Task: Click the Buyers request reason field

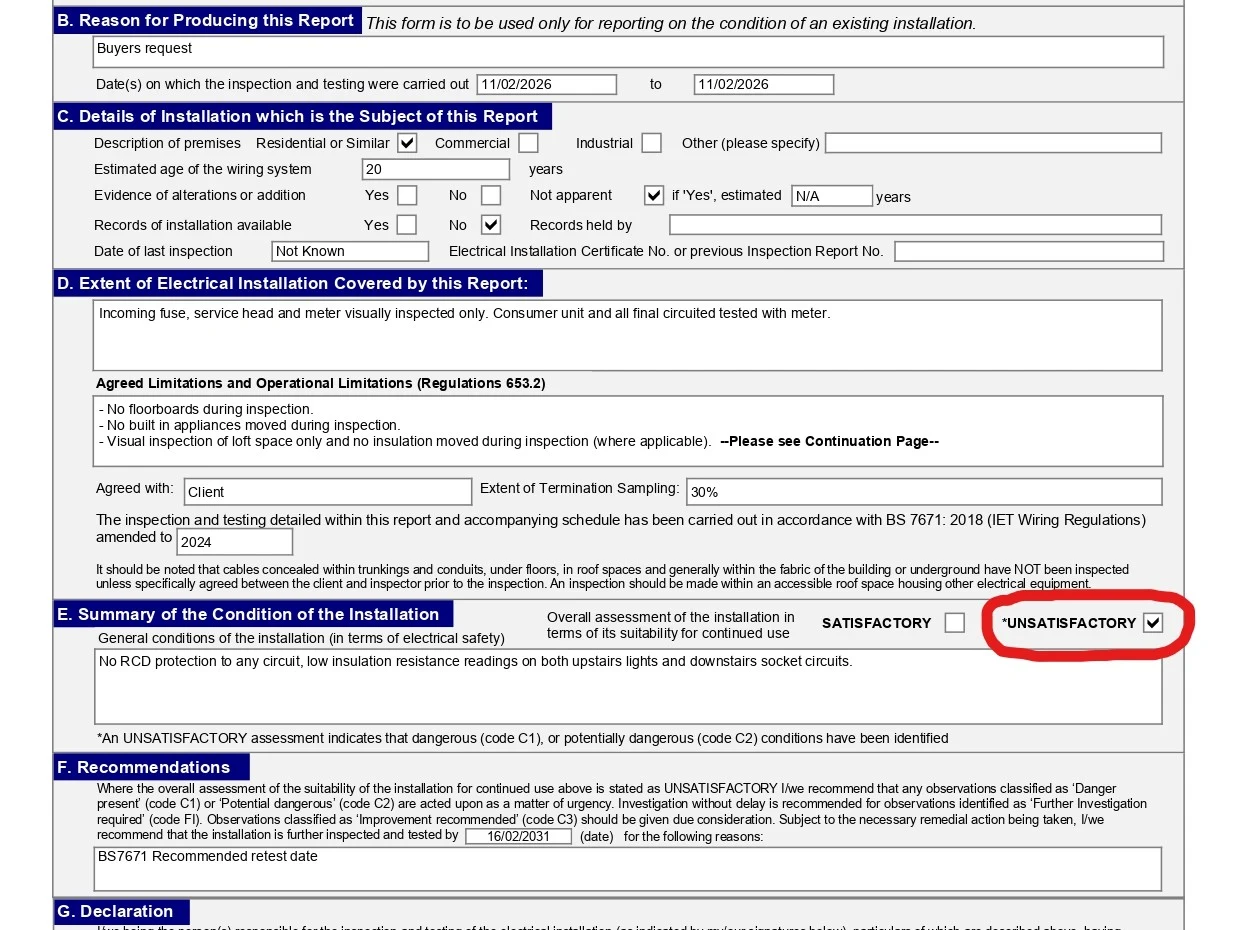Action: [628, 52]
